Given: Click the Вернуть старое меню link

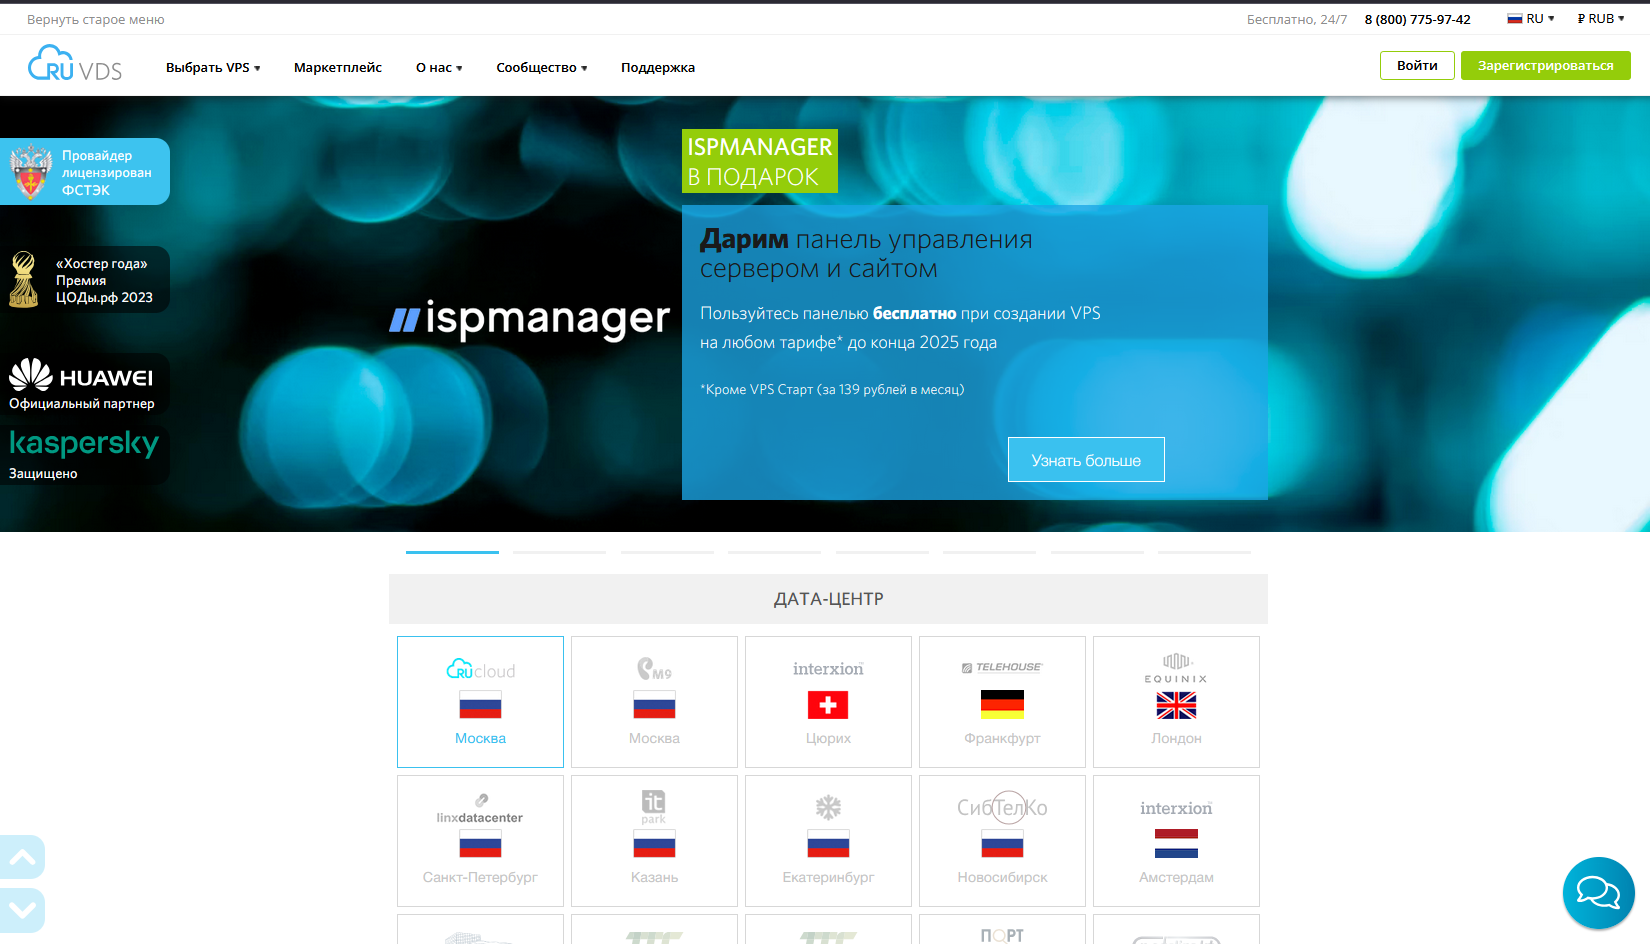Looking at the screenshot, I should click(95, 19).
